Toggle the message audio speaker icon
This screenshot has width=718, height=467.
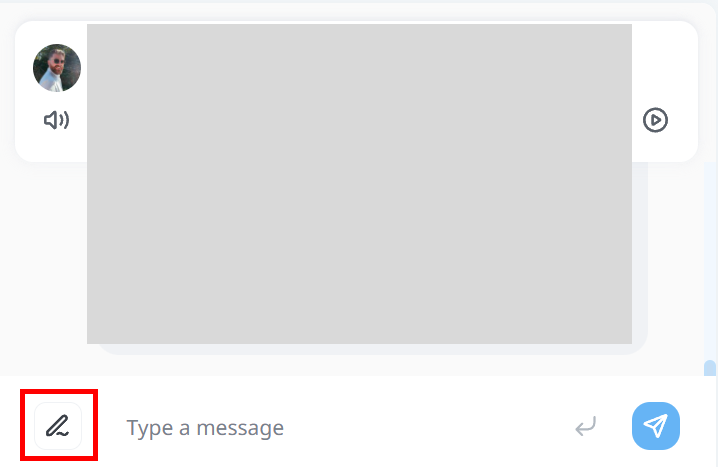[x=56, y=120]
